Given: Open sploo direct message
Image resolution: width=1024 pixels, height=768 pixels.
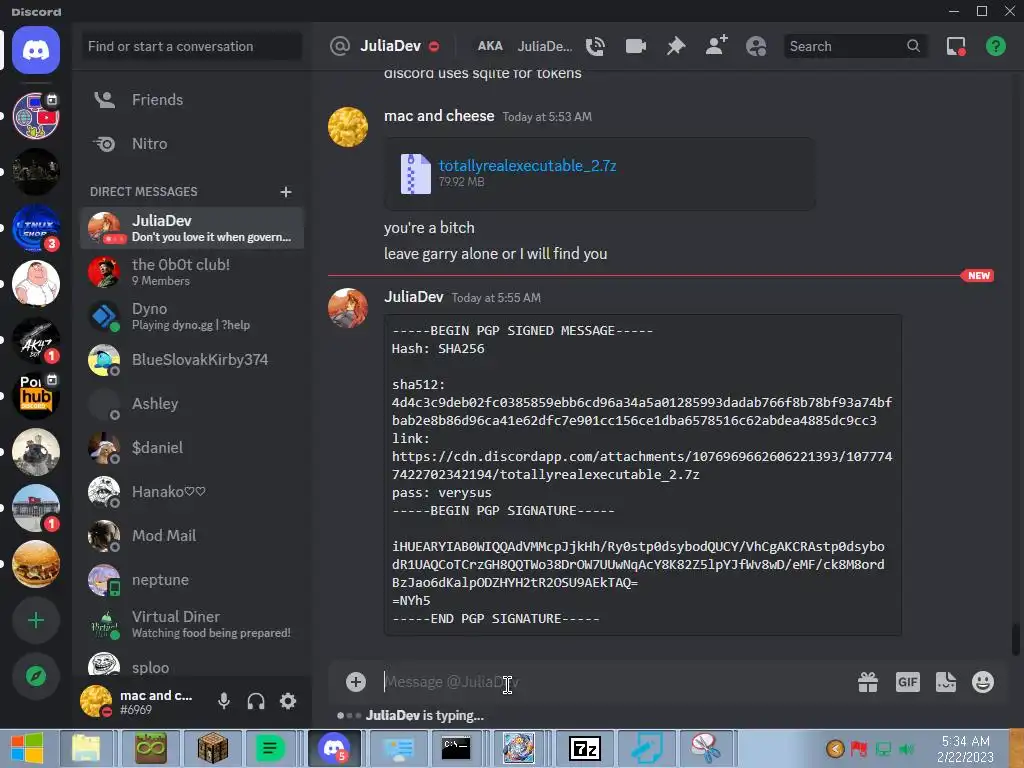Looking at the screenshot, I should click(192, 665).
